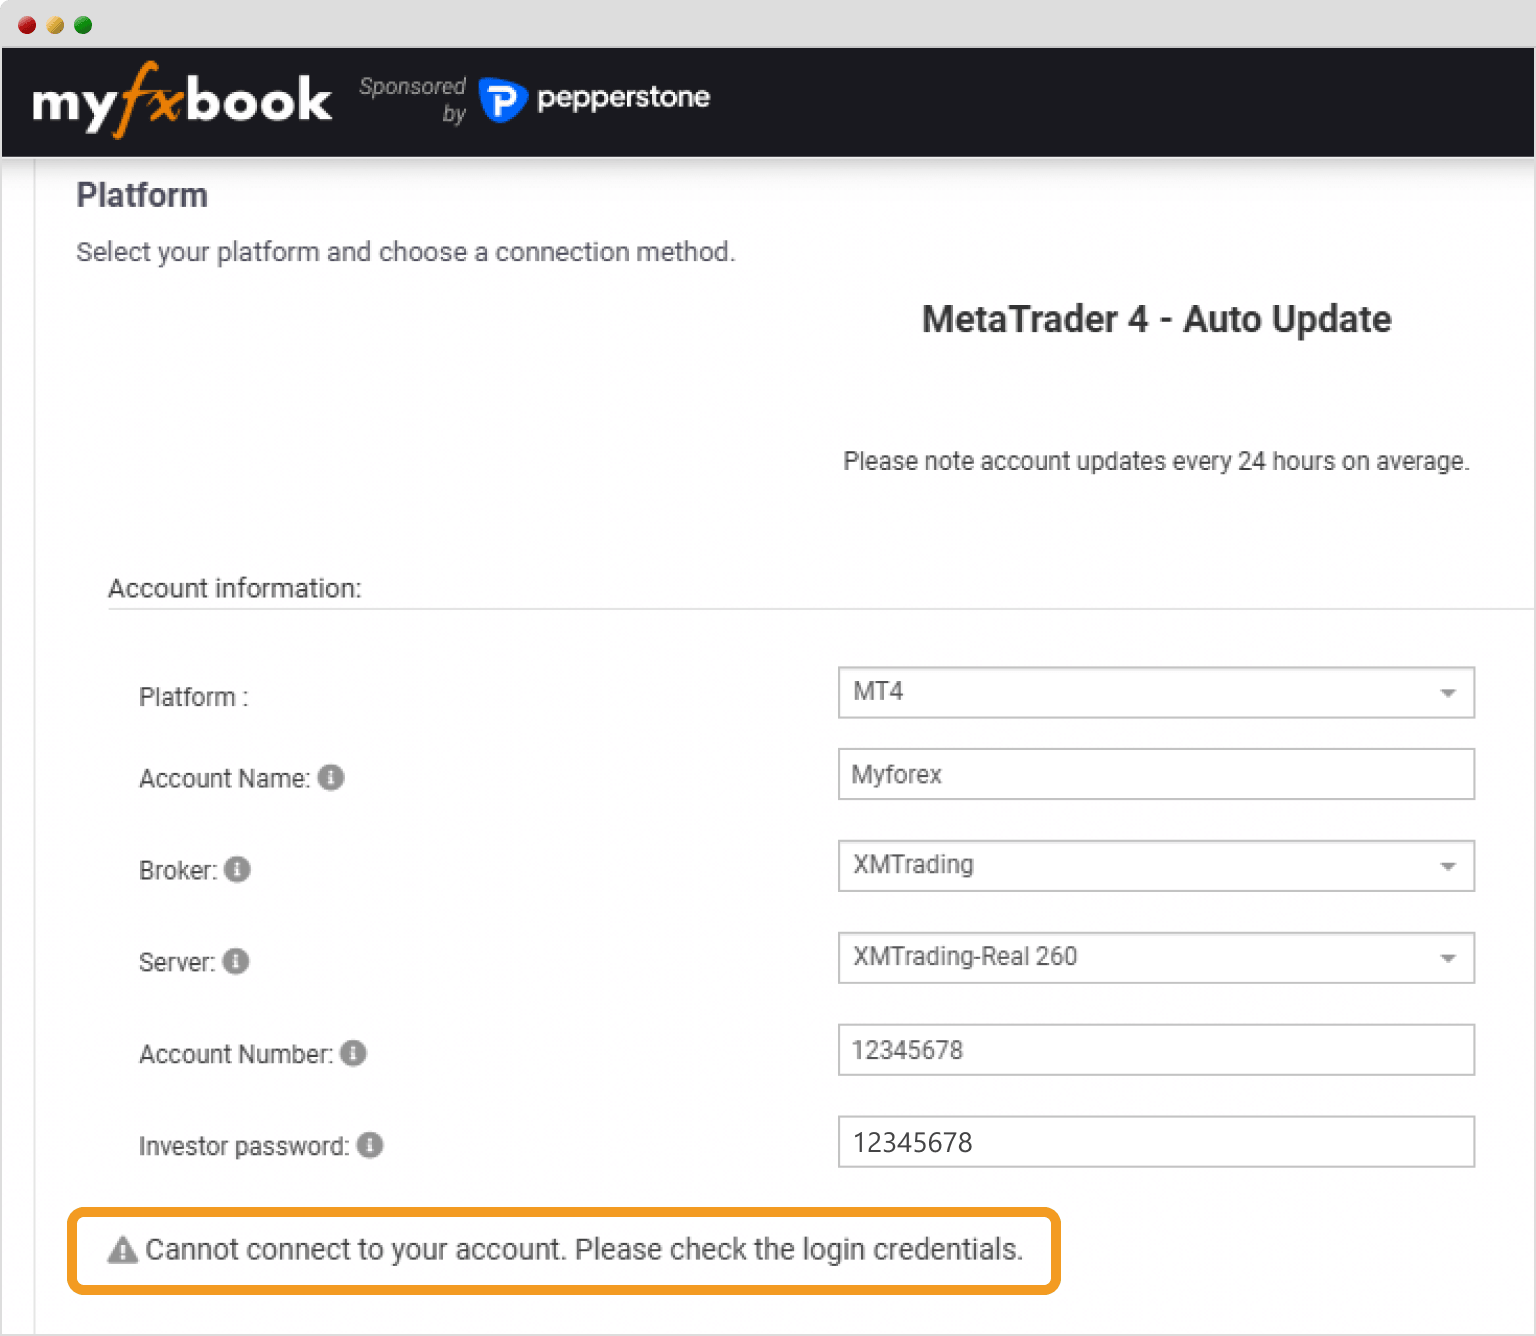Show info tooltip next to Account Number
Viewport: 1536px width, 1336px height.
pyautogui.click(x=353, y=1053)
